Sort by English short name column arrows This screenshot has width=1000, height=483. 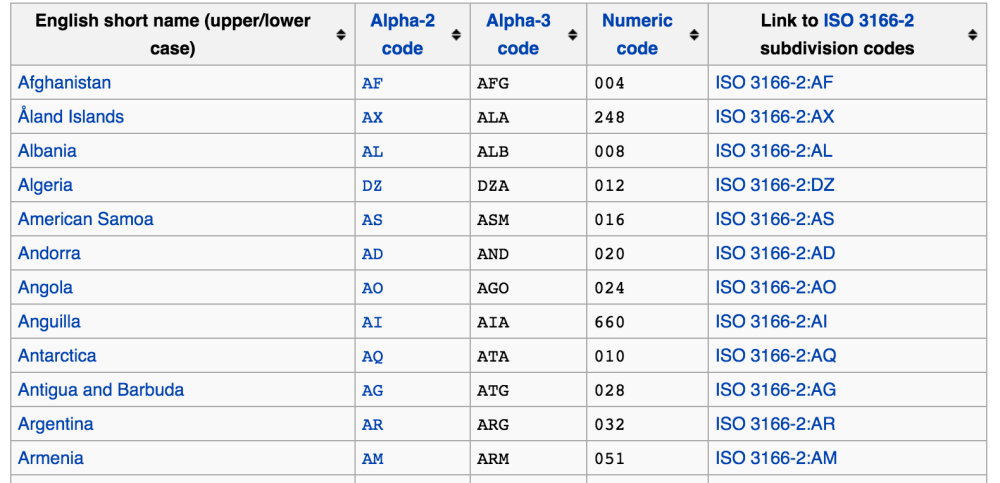pyautogui.click(x=341, y=35)
